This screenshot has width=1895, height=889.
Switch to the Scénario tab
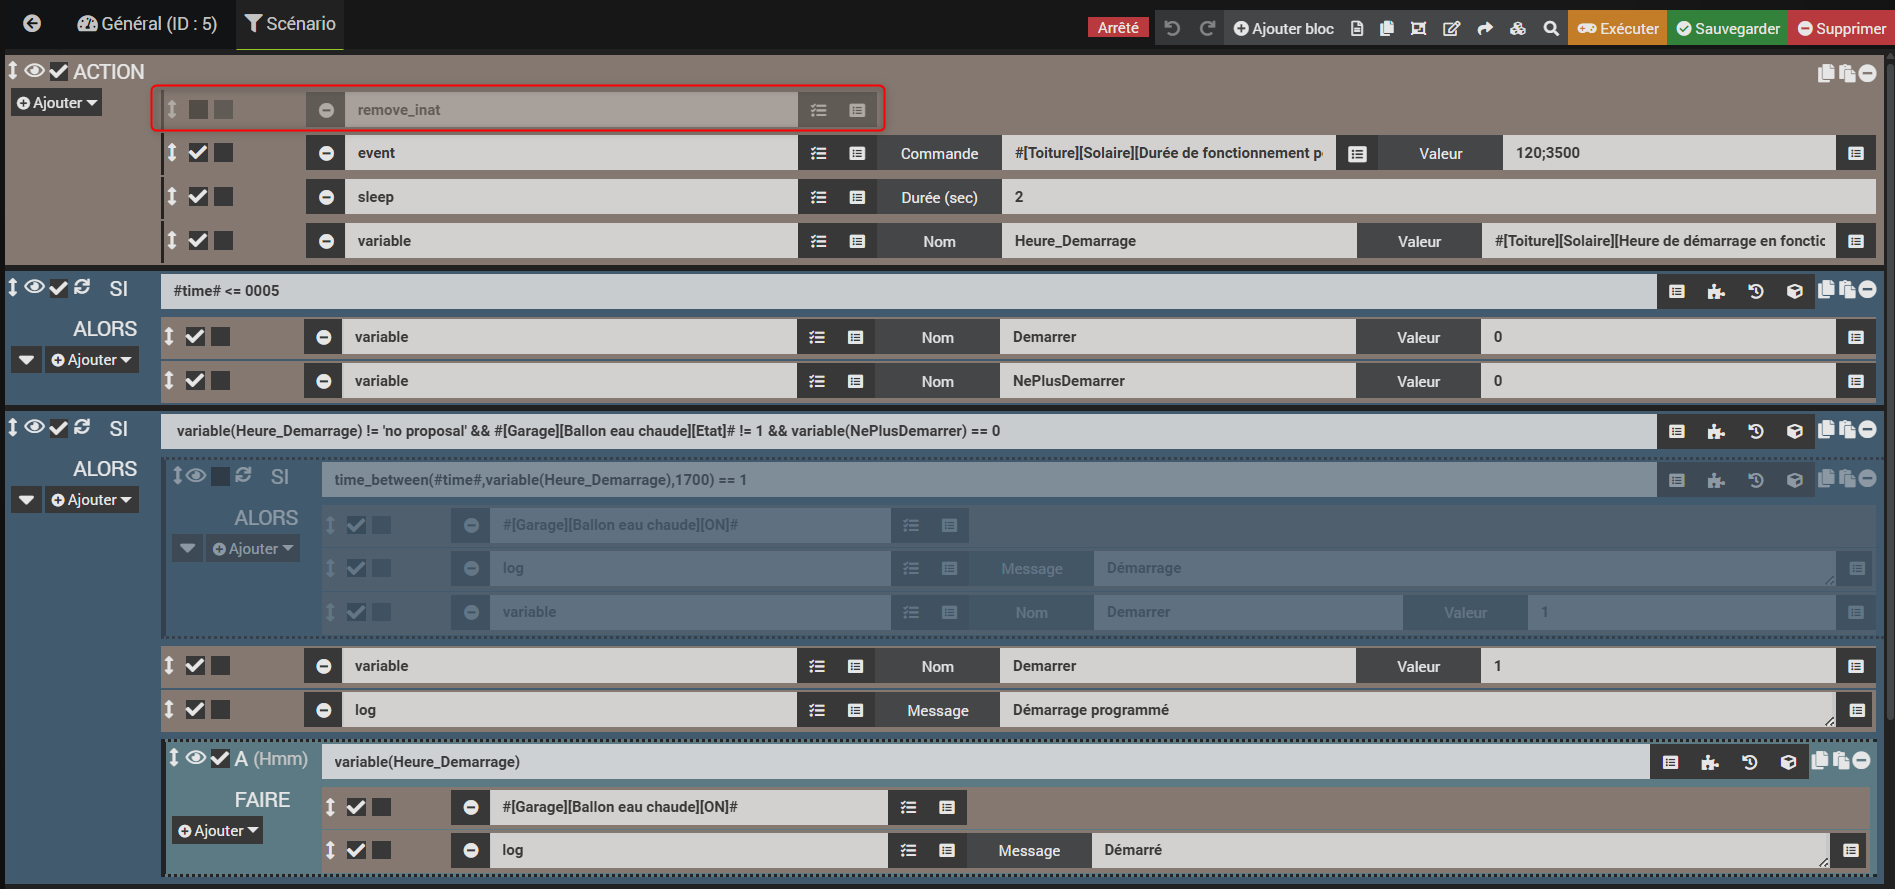coord(290,23)
